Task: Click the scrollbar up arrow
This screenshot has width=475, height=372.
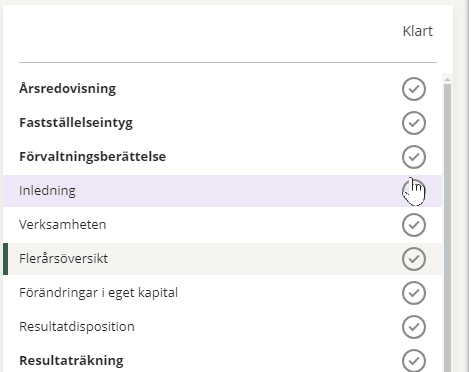Action: tap(447, 79)
